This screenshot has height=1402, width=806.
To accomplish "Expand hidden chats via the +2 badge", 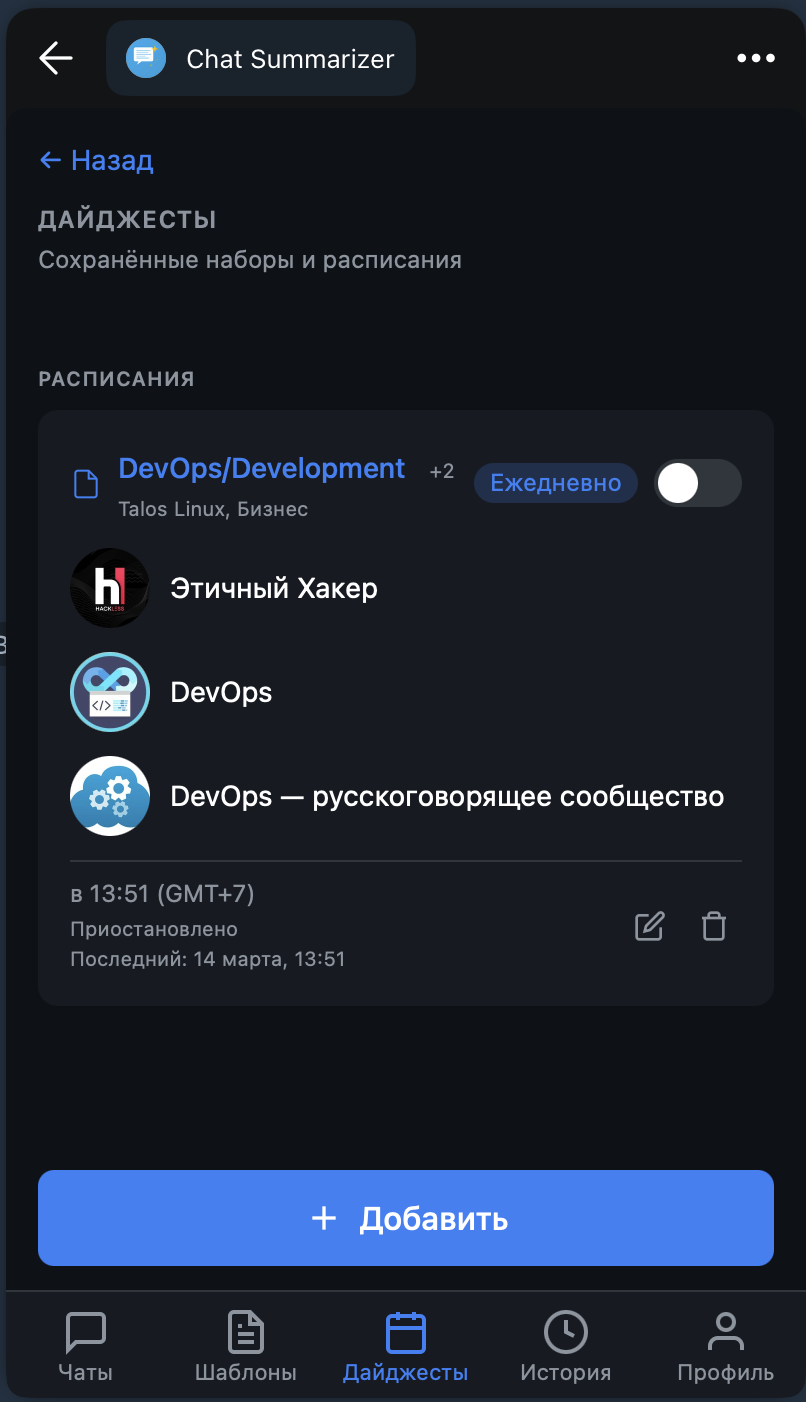I will coord(440,470).
